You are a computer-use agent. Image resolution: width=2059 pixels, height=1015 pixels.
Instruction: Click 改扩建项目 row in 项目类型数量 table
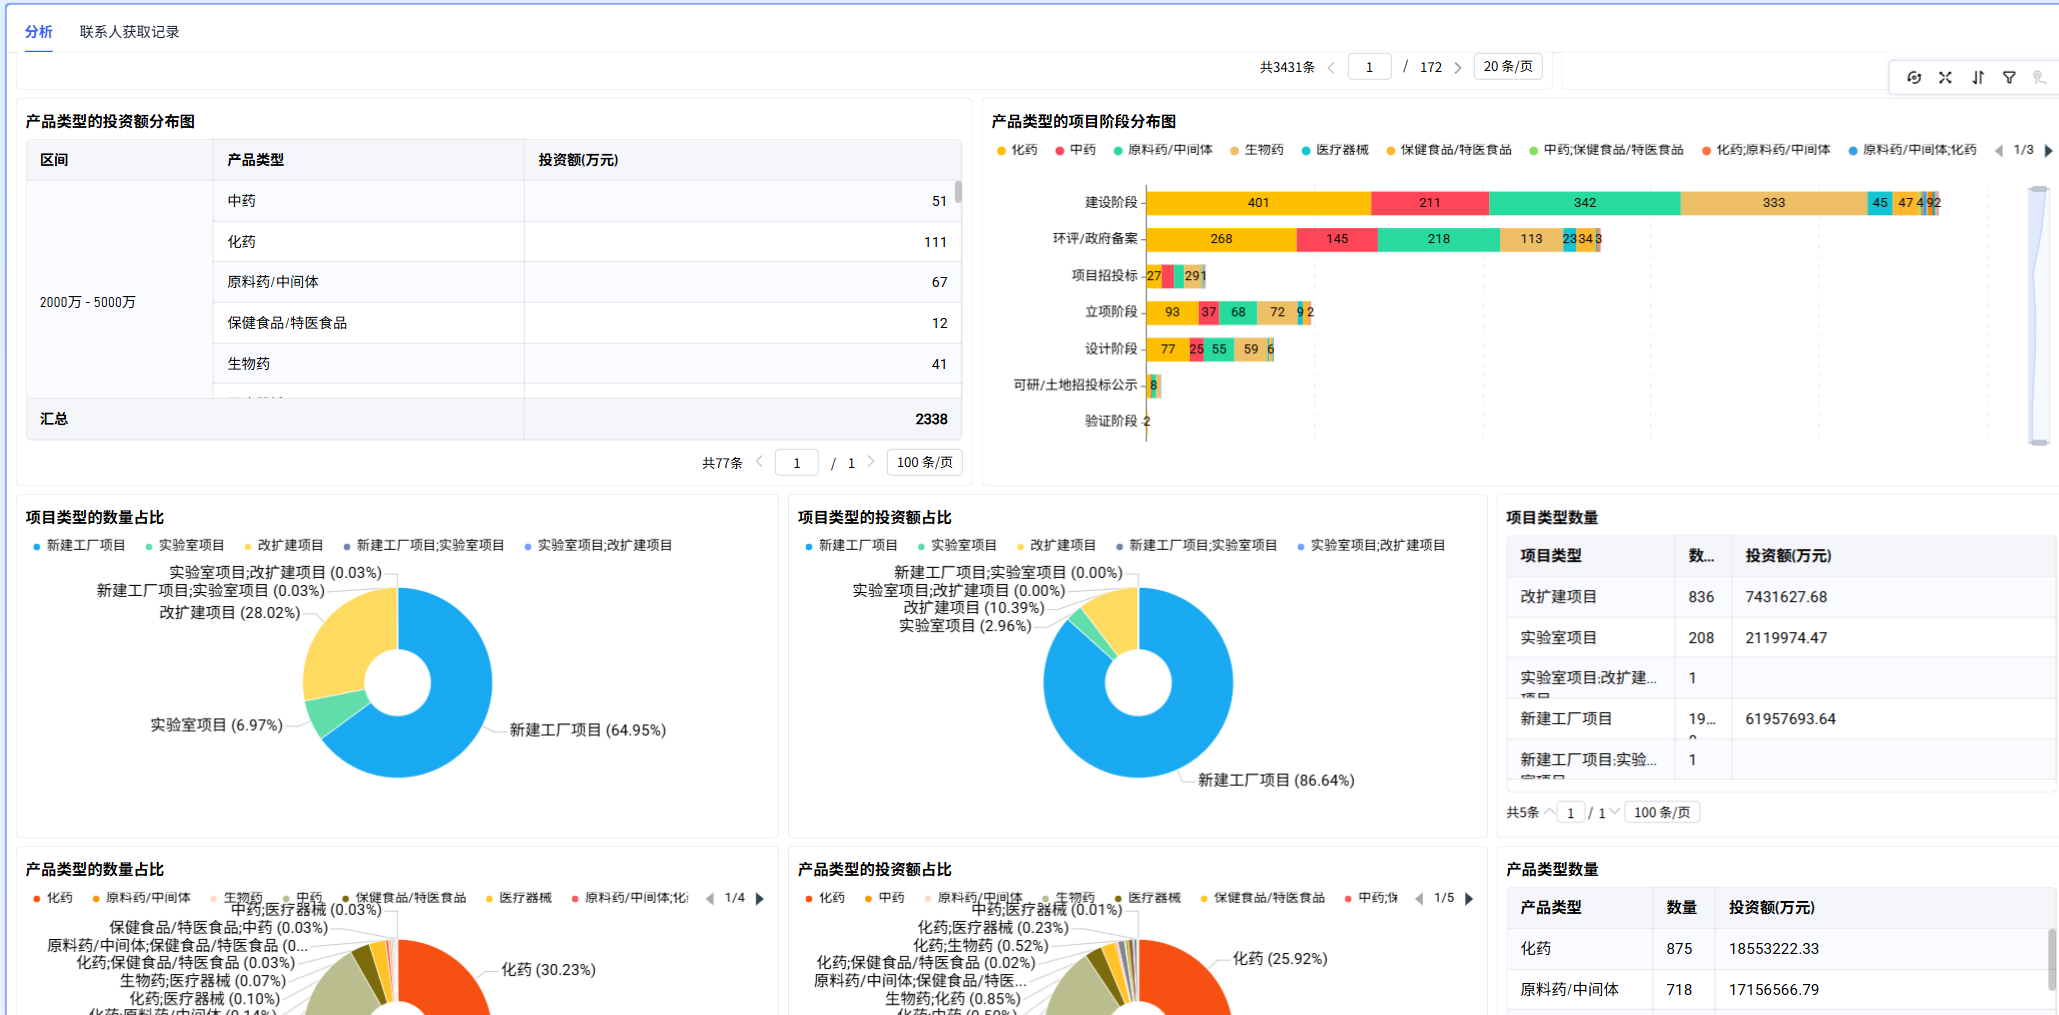1780,597
